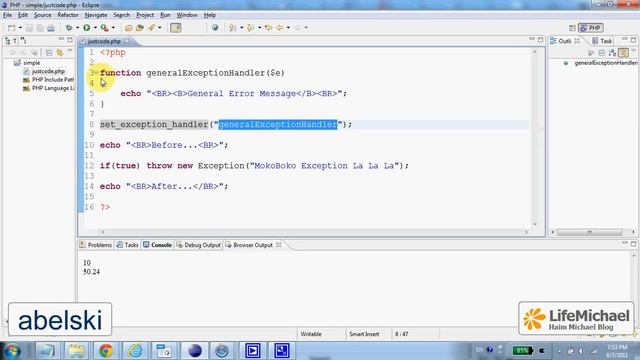
Task: Collapse the function fold marker at line 3
Action: tap(97, 73)
